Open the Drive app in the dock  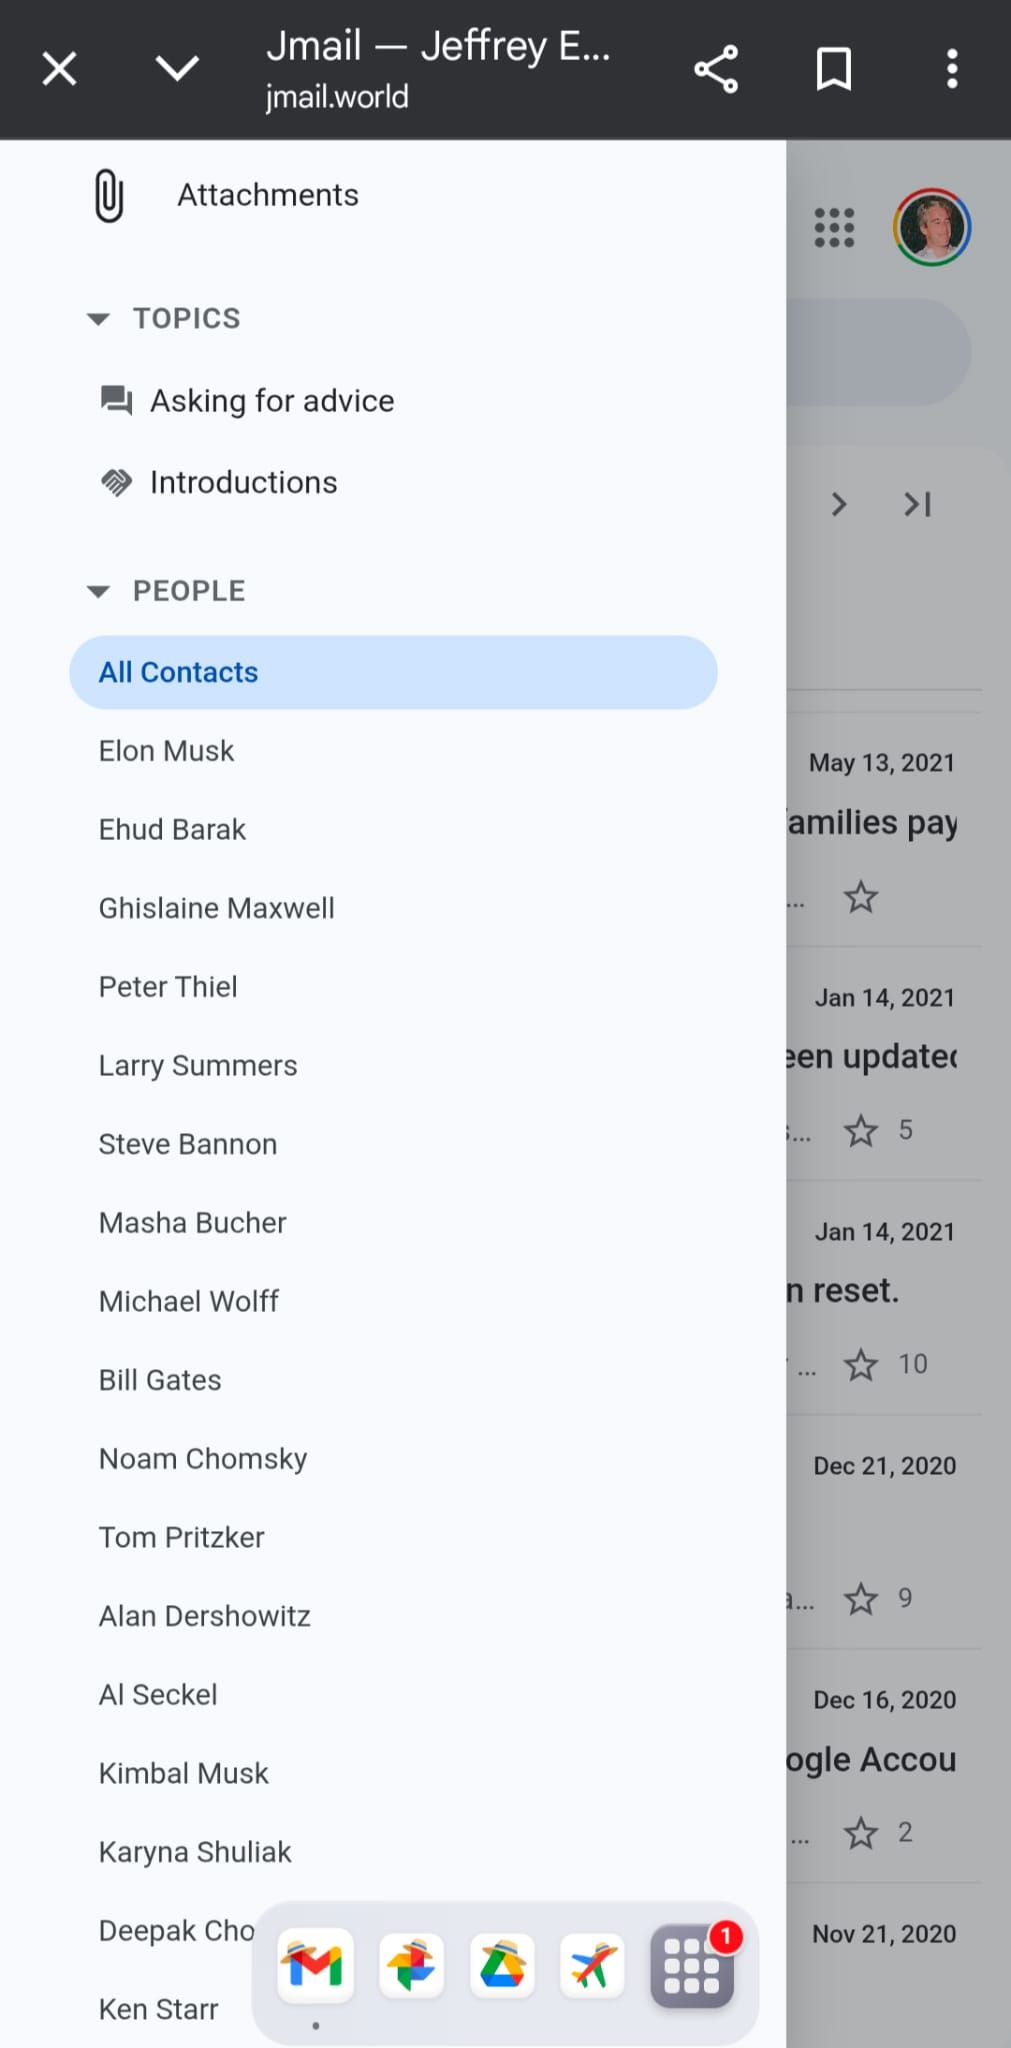[x=502, y=1966]
